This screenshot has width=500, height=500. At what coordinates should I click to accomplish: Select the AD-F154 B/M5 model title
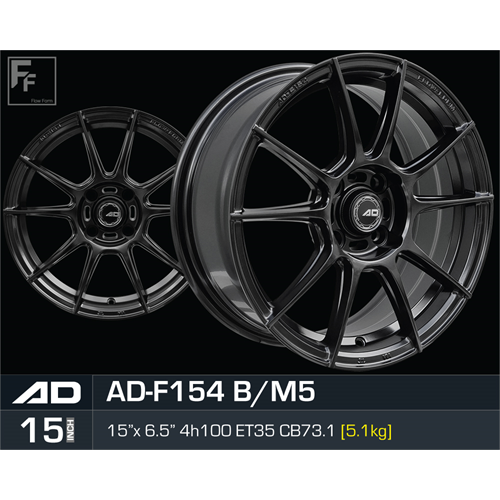211,392
